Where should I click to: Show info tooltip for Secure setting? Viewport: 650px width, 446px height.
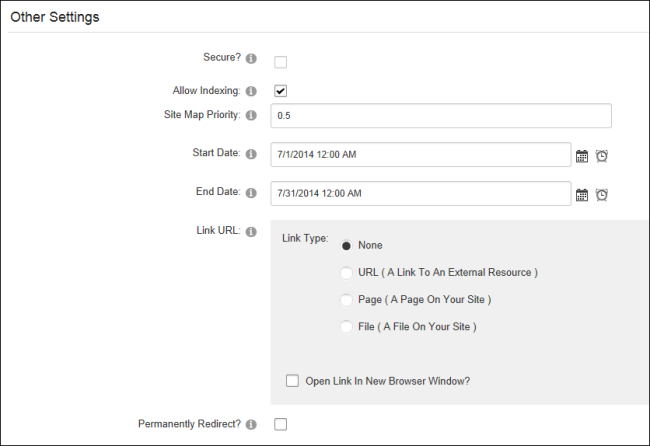[251, 58]
